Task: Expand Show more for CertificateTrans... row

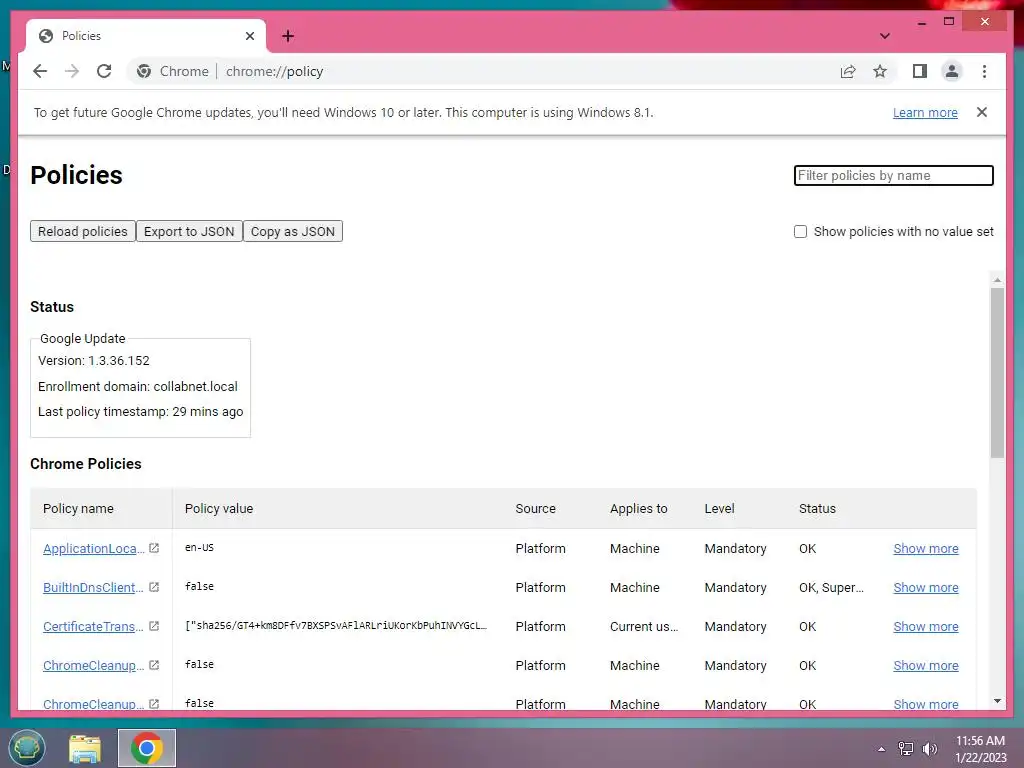Action: pyautogui.click(x=925, y=627)
